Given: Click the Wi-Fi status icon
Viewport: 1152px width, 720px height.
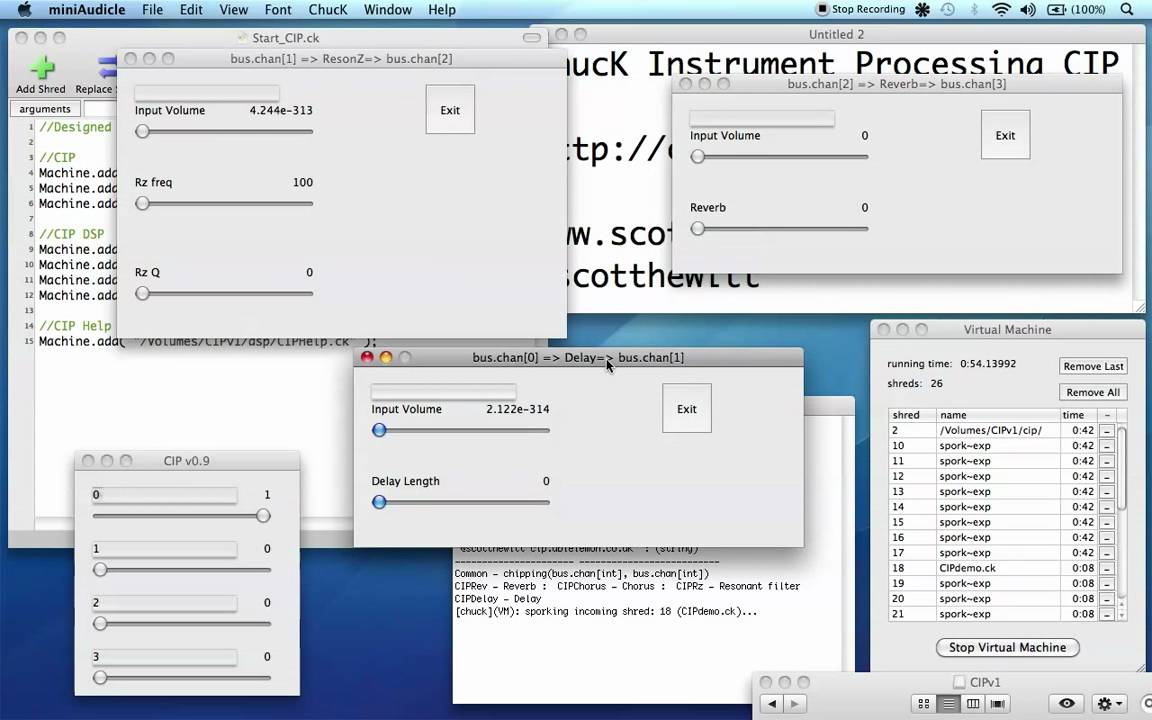Looking at the screenshot, I should tap(1001, 10).
